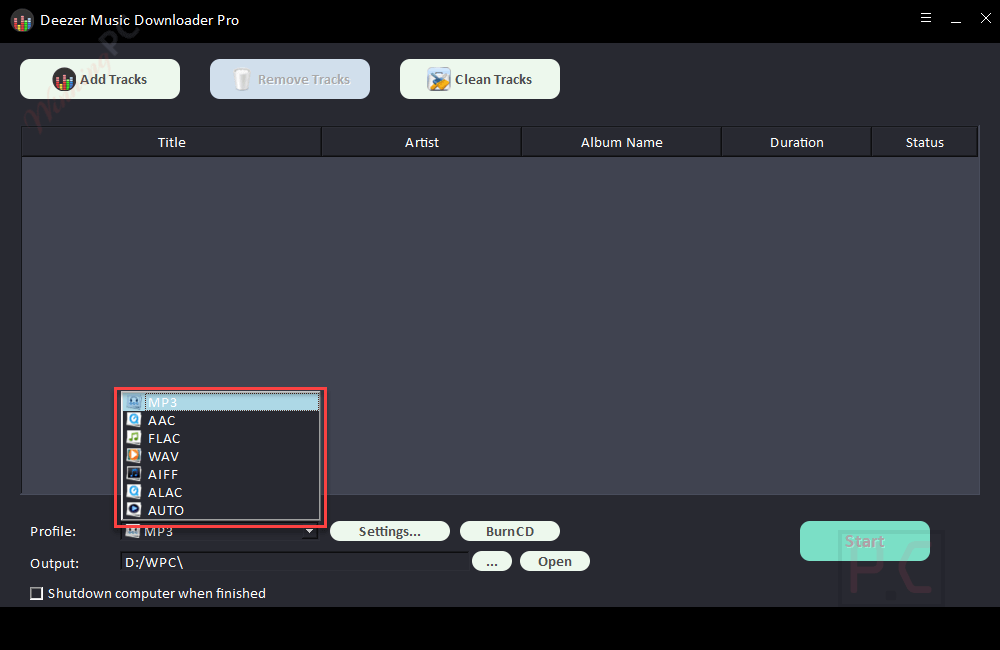Sort tracks by Duration column header

[x=797, y=142]
